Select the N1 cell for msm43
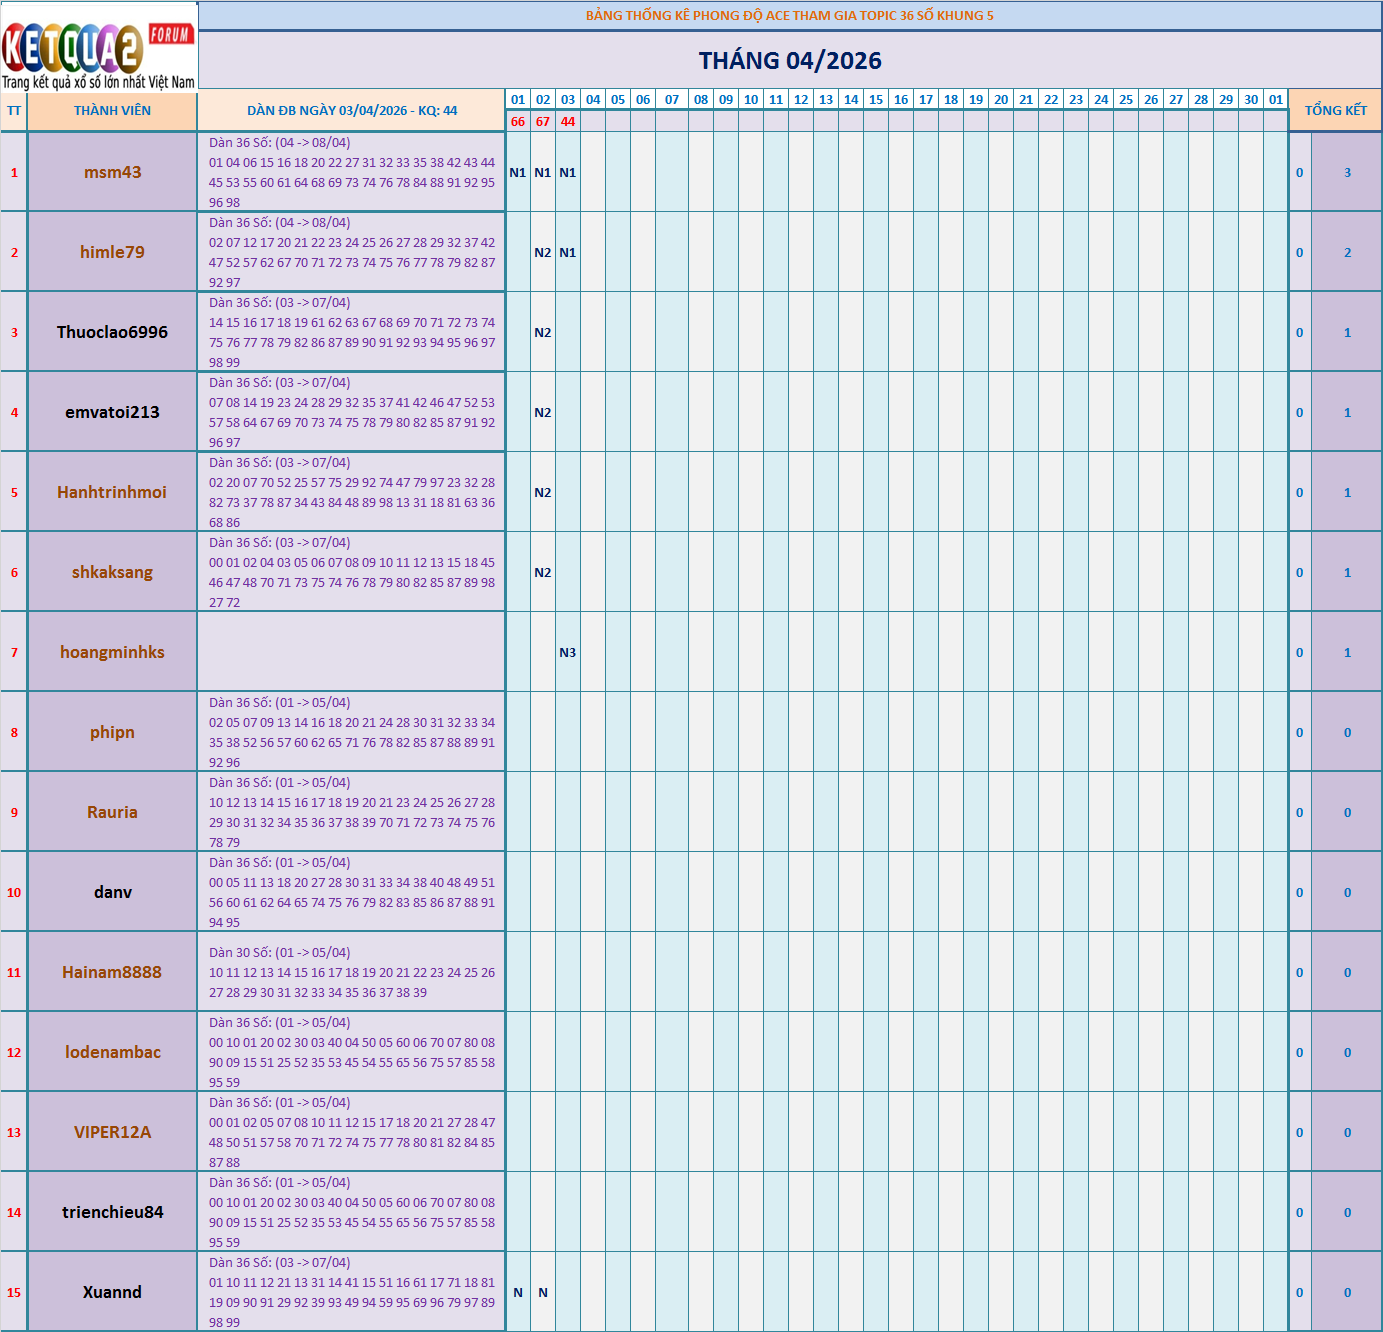This screenshot has width=1383, height=1332. point(517,172)
